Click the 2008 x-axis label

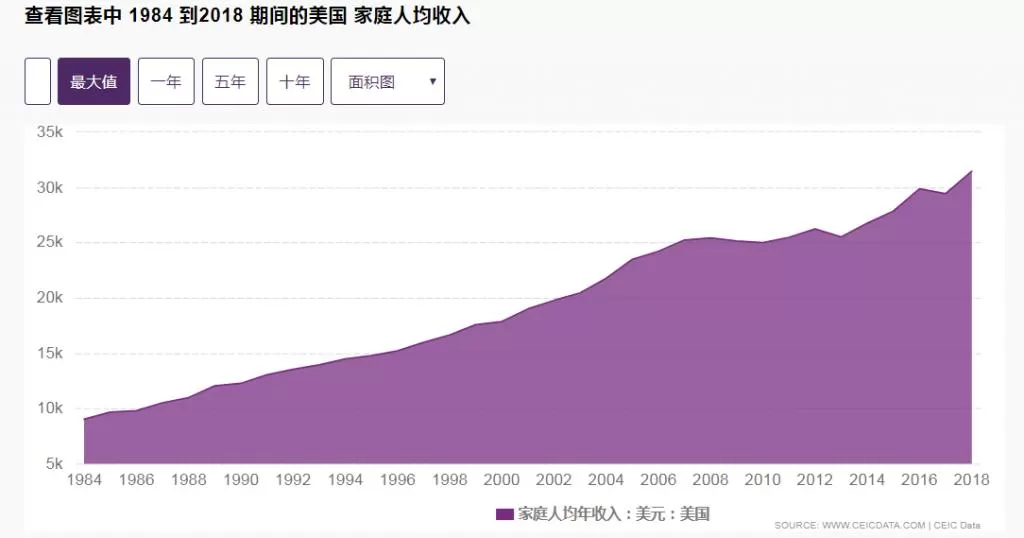click(x=710, y=480)
